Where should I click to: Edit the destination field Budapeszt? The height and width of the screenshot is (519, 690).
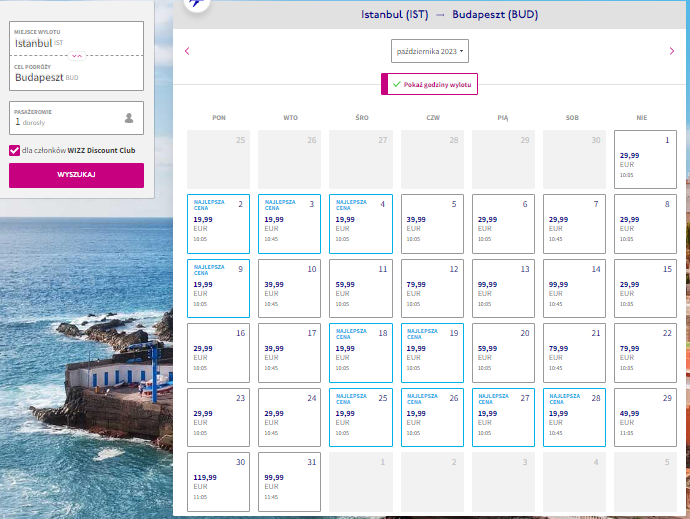click(x=77, y=74)
